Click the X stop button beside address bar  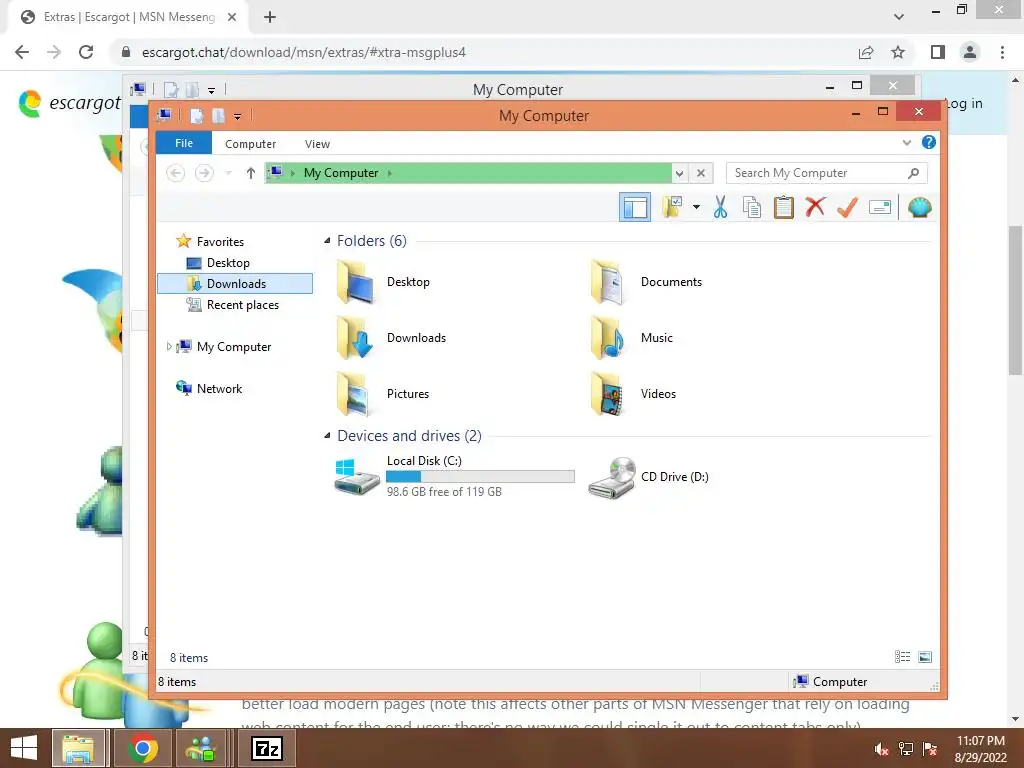point(701,173)
